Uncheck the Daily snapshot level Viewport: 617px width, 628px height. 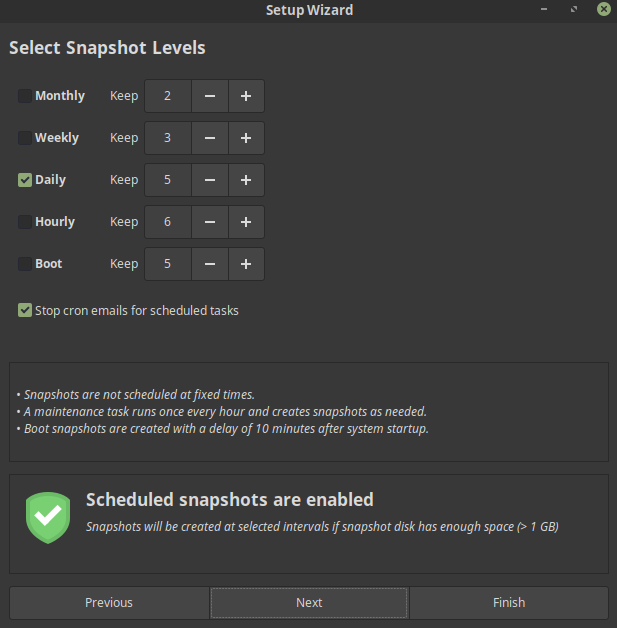pos(25,180)
